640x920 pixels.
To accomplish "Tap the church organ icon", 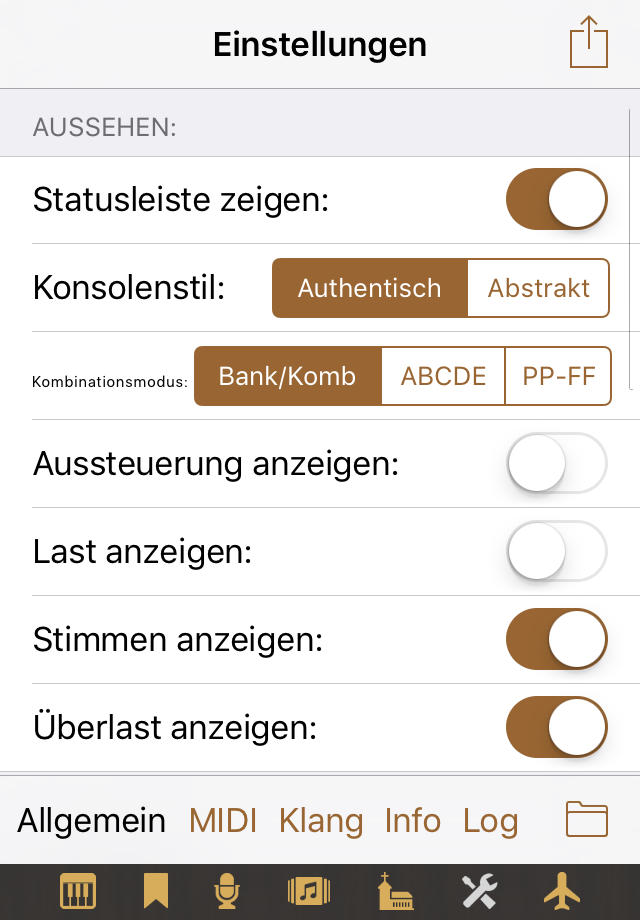I will pyautogui.click(x=396, y=890).
